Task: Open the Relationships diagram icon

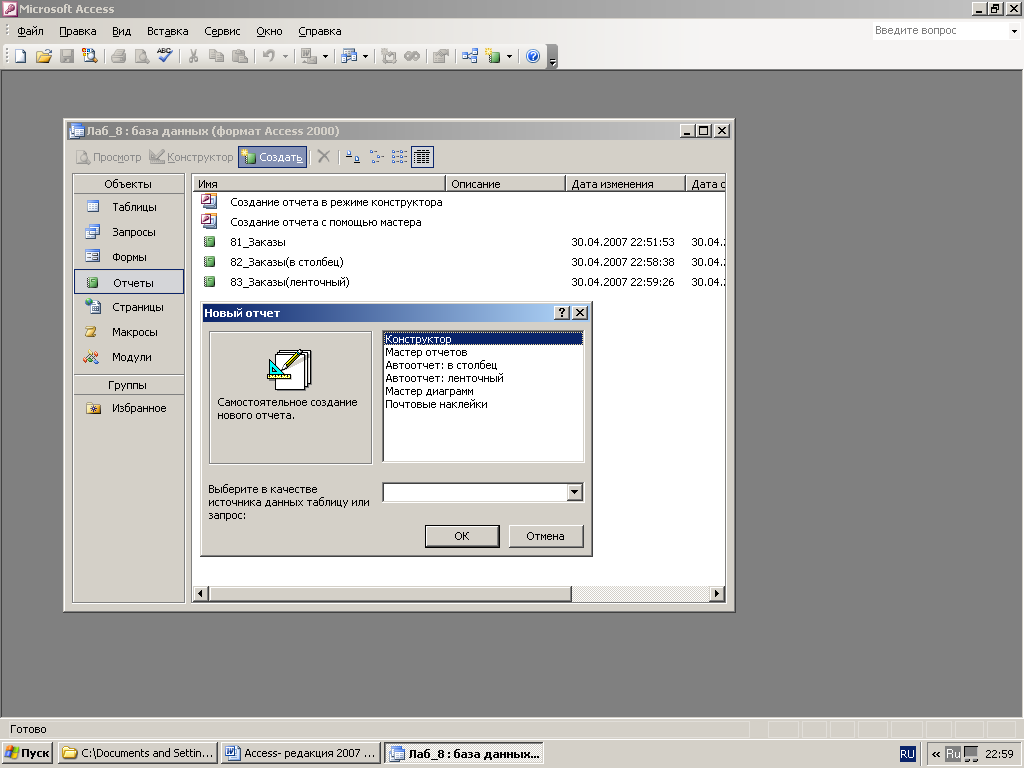Action: click(x=470, y=56)
